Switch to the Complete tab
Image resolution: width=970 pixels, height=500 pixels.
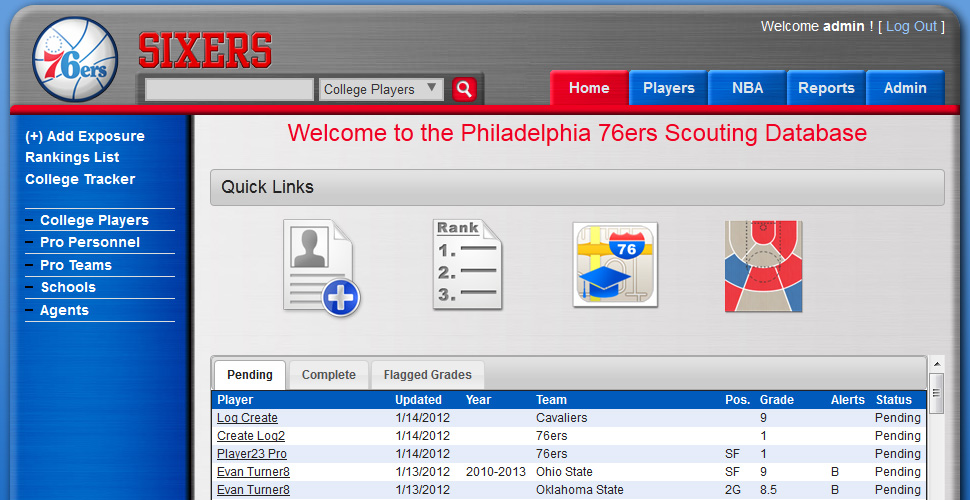tap(328, 375)
